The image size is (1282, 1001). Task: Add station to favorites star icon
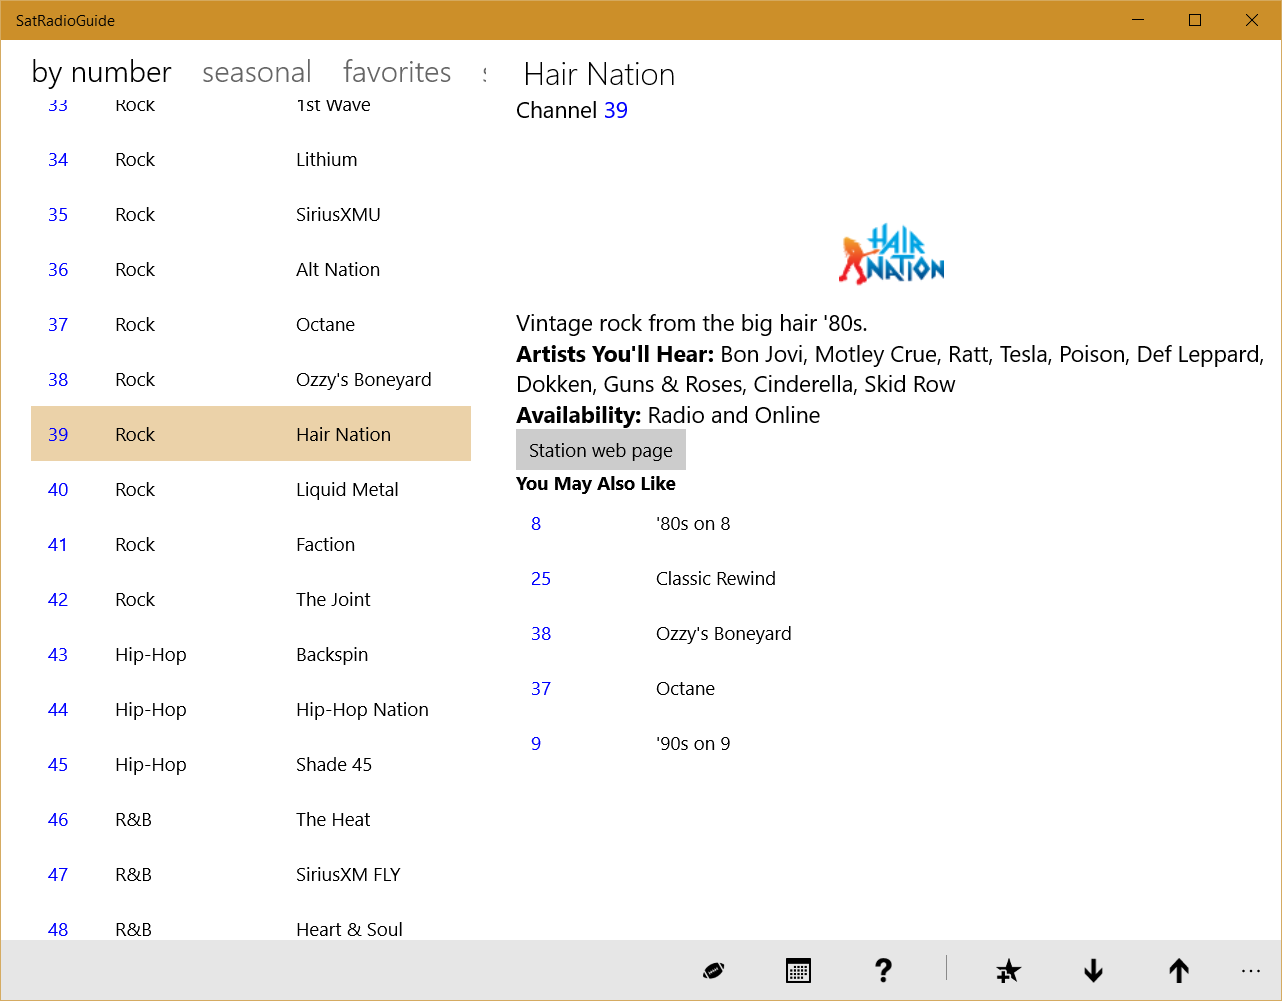click(x=1008, y=970)
